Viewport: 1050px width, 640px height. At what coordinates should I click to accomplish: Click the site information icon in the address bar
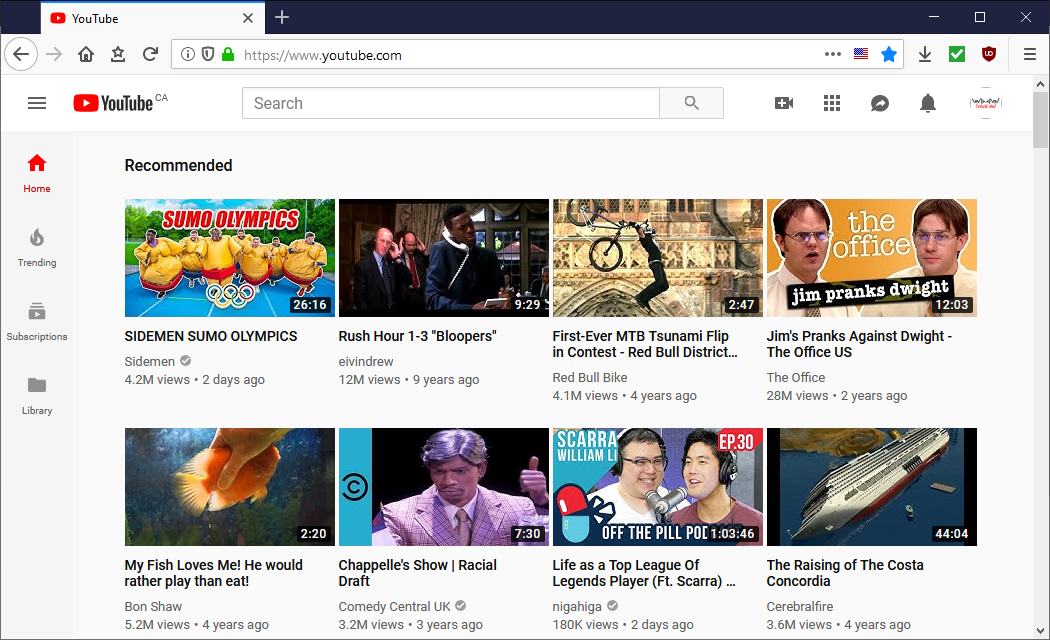pos(188,54)
